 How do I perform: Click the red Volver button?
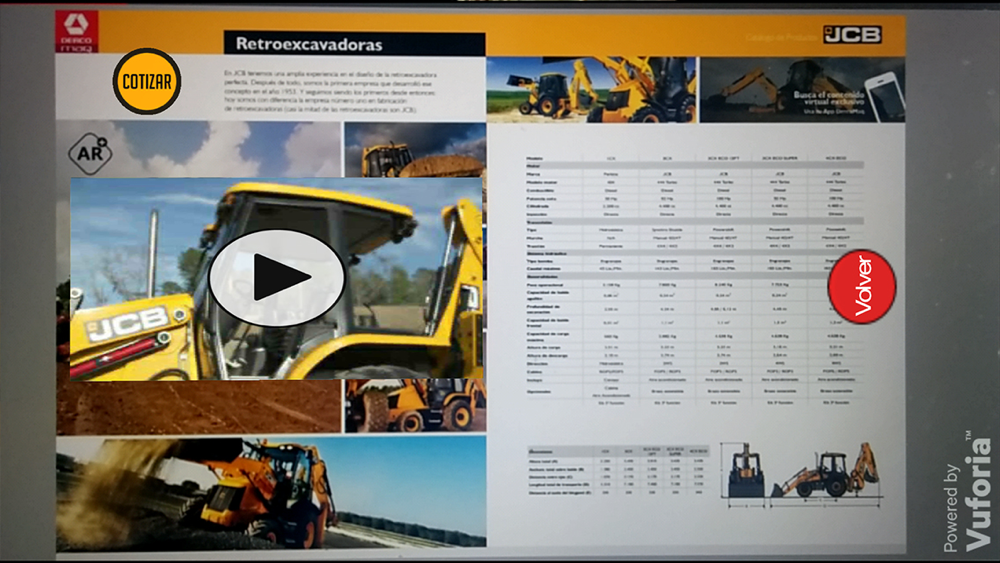pyautogui.click(x=862, y=286)
